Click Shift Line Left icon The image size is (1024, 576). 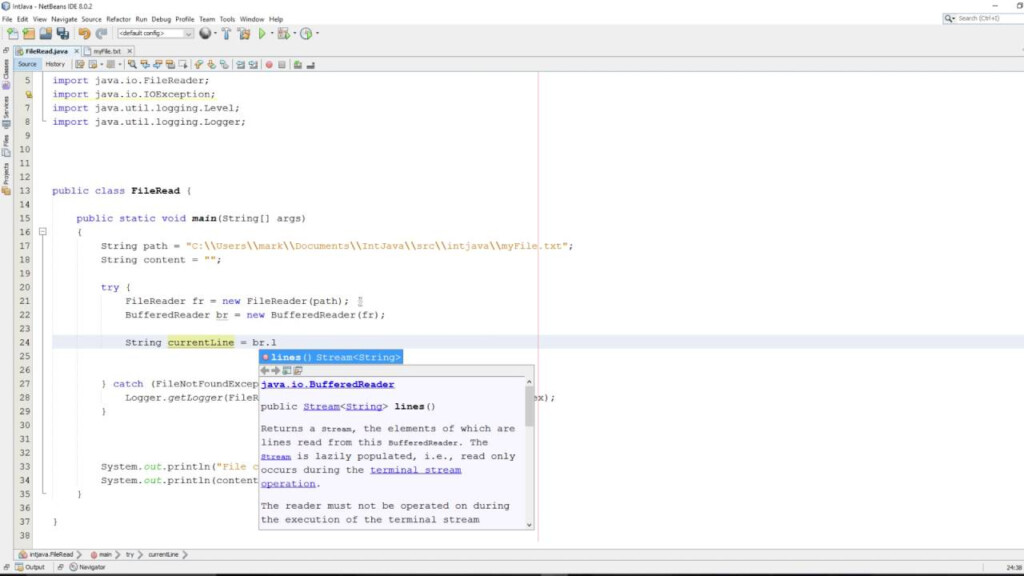[240, 65]
